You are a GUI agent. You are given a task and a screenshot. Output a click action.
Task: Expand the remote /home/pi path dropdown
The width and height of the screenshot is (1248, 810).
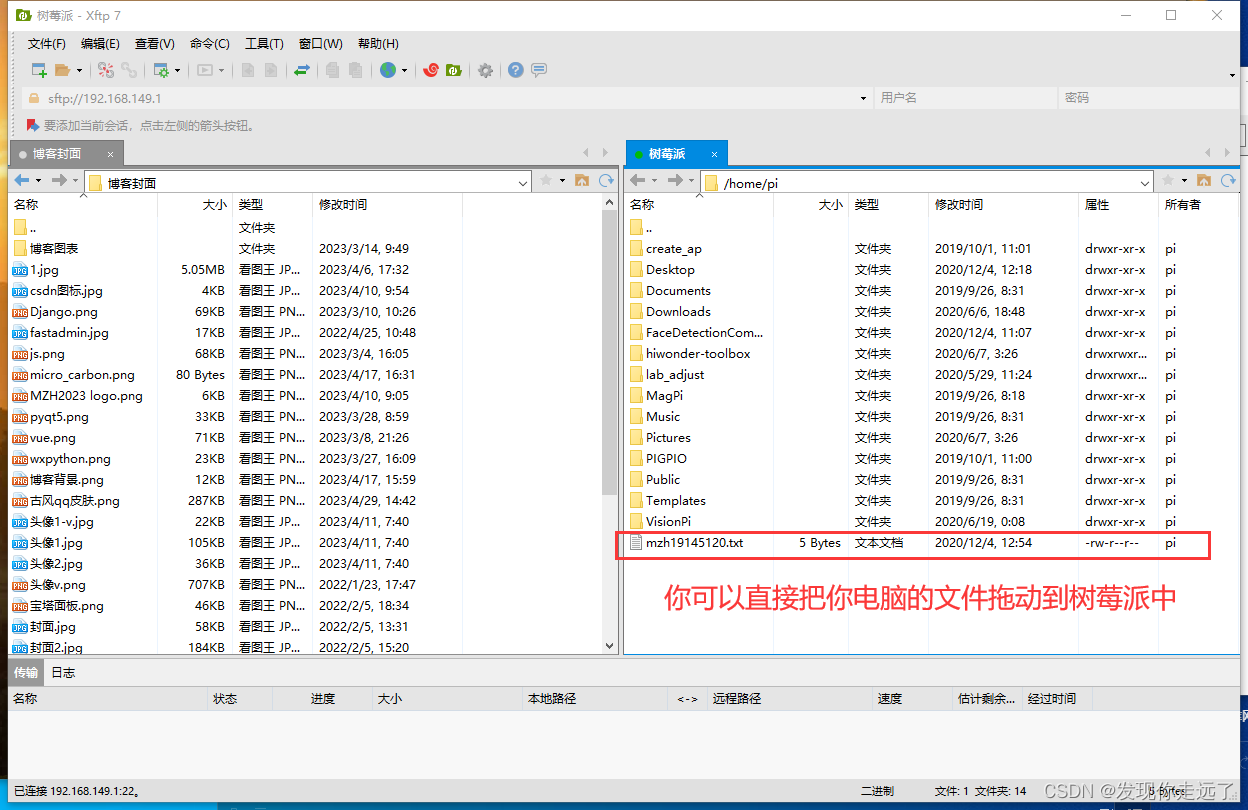[1146, 182]
